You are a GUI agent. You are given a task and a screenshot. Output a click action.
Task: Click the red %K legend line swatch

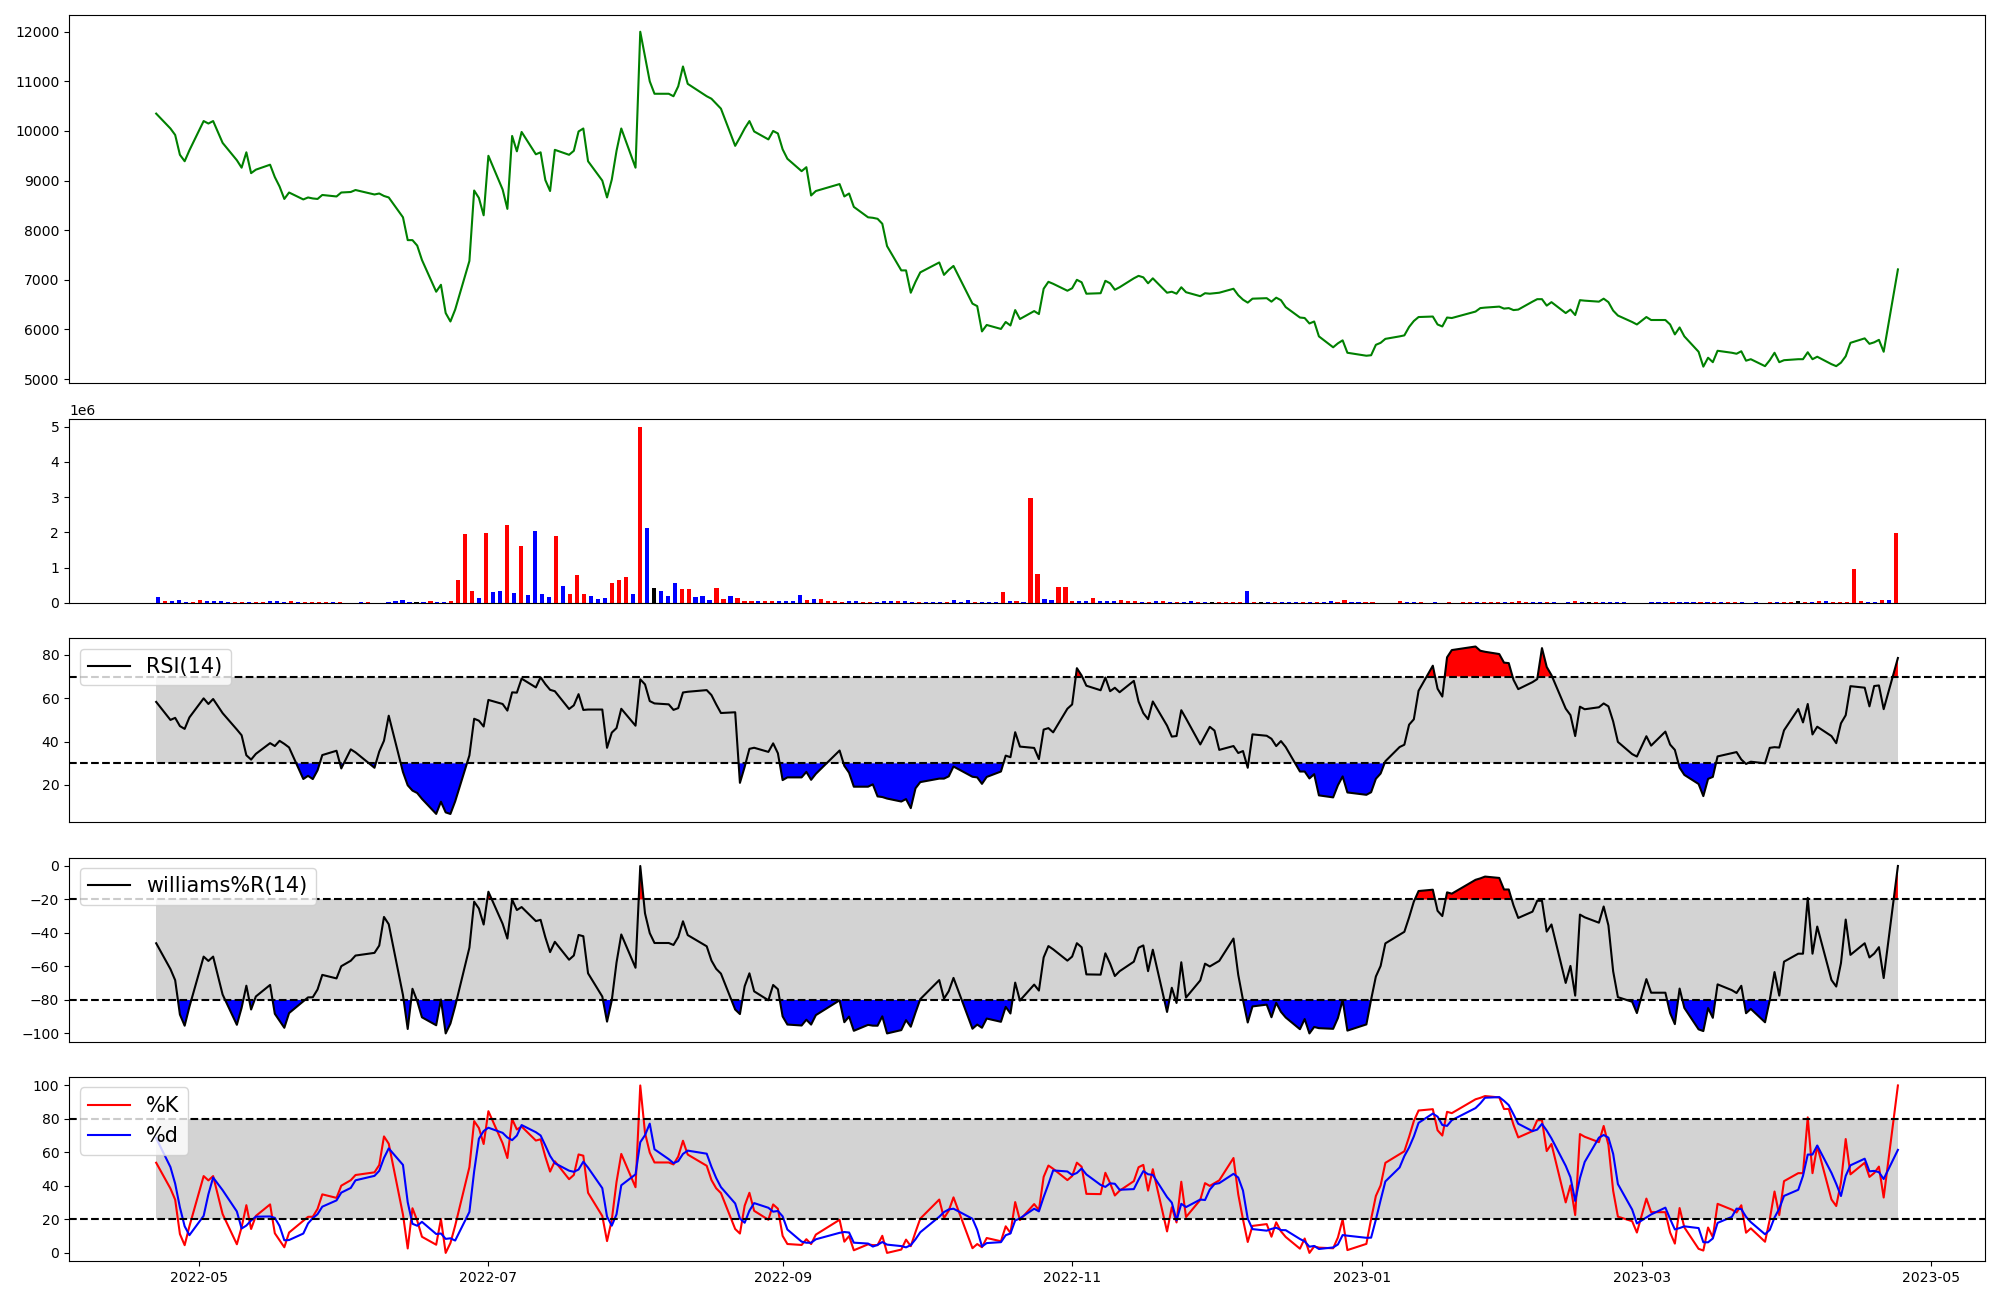pyautogui.click(x=110, y=1105)
